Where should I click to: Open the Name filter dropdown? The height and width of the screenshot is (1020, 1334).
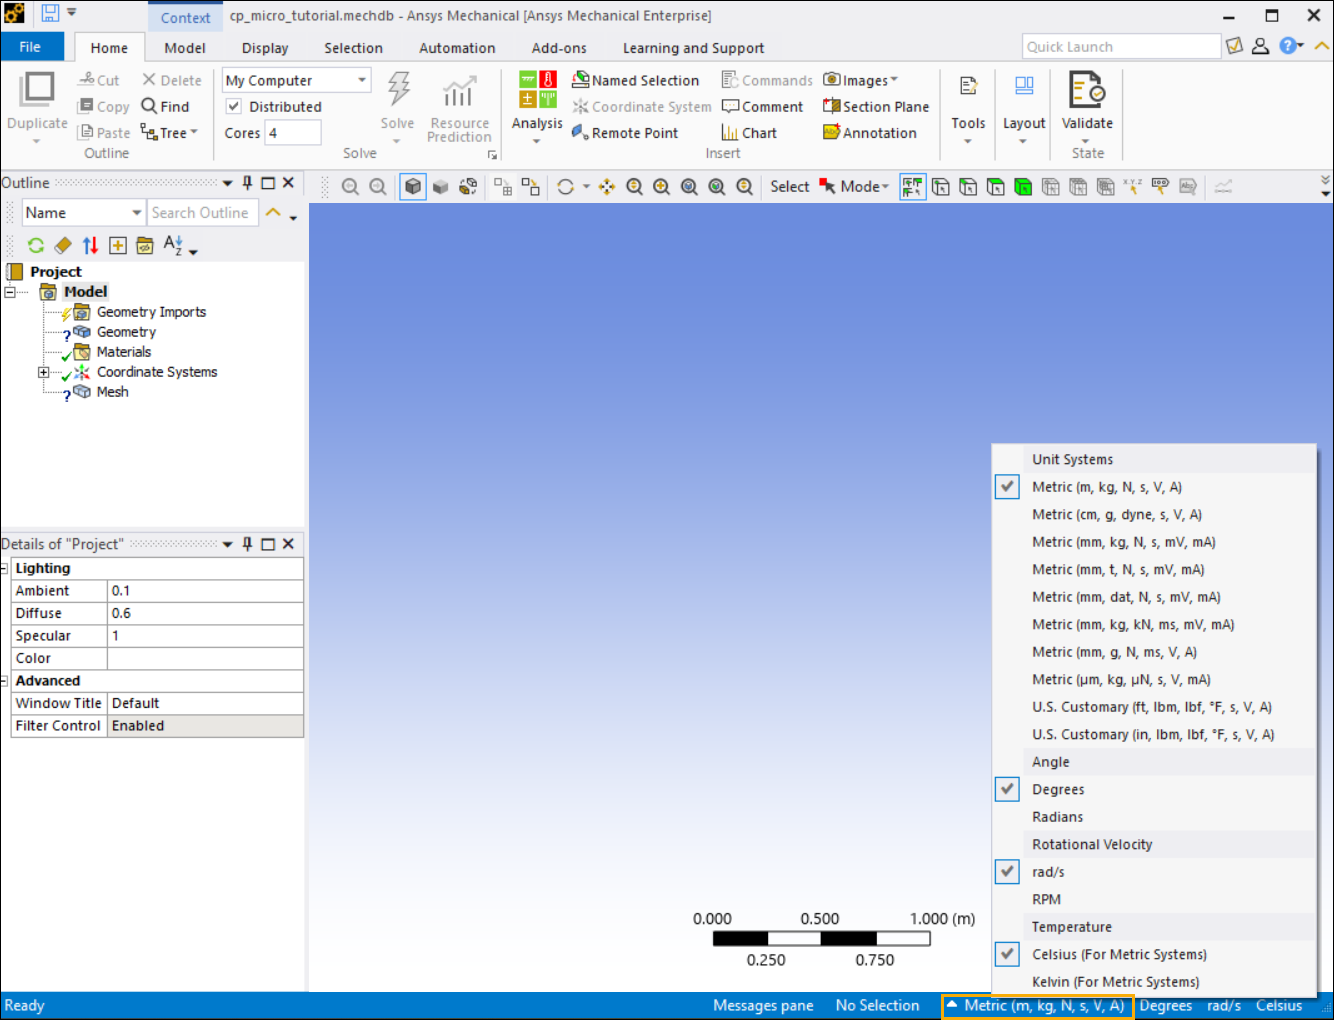[x=137, y=213]
